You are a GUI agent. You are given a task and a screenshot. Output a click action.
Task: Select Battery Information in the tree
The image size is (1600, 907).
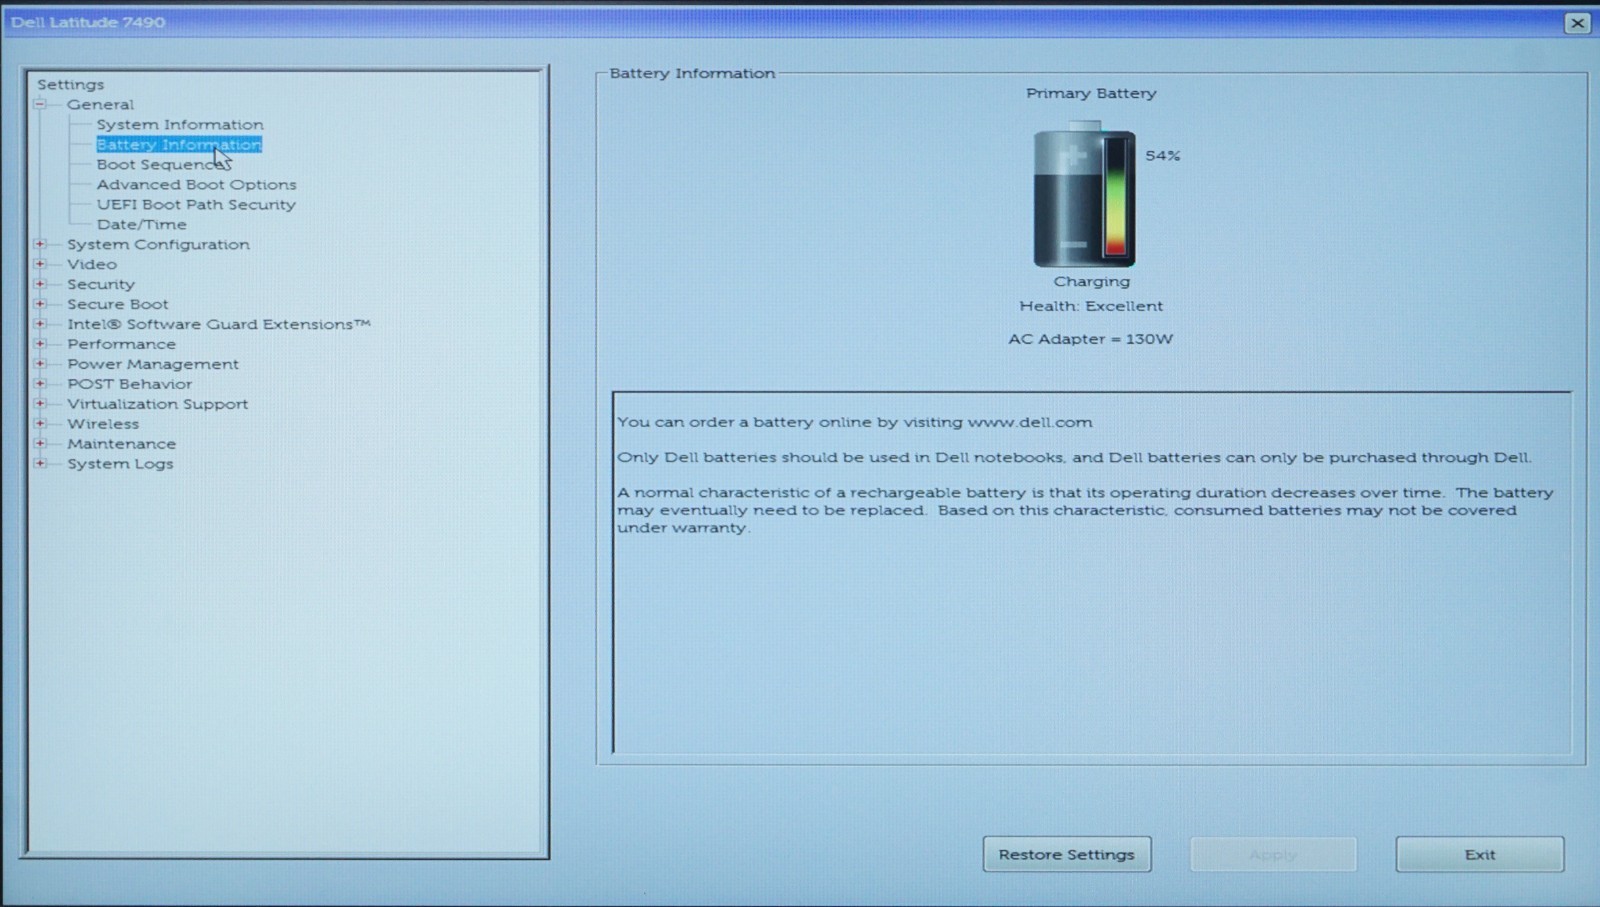pos(179,145)
